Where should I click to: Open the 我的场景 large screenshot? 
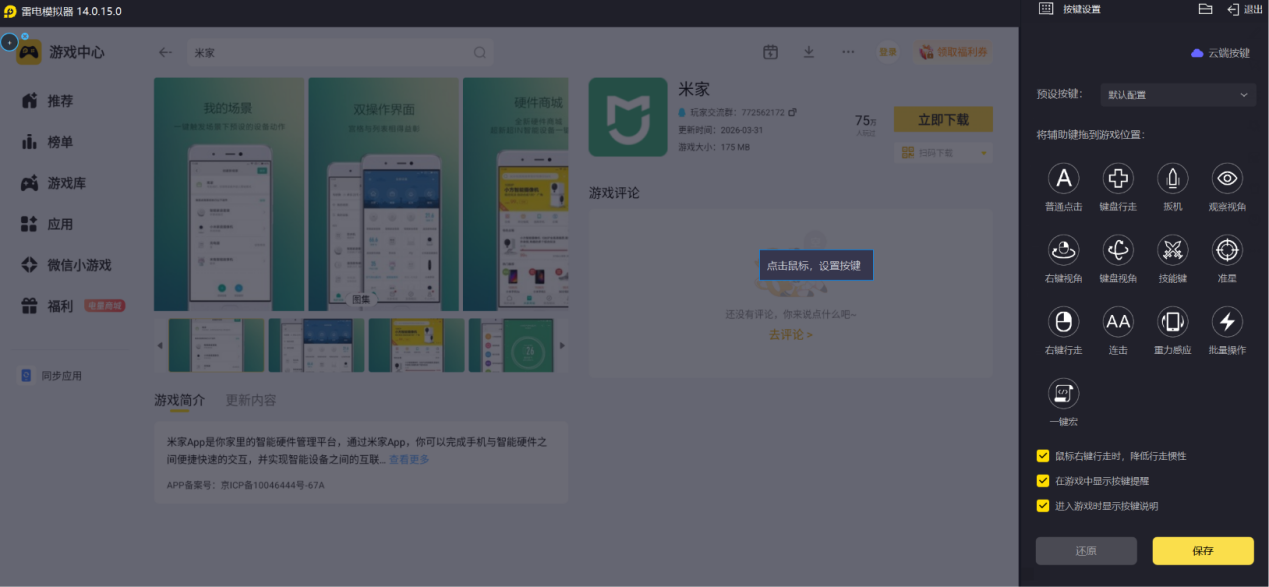229,195
